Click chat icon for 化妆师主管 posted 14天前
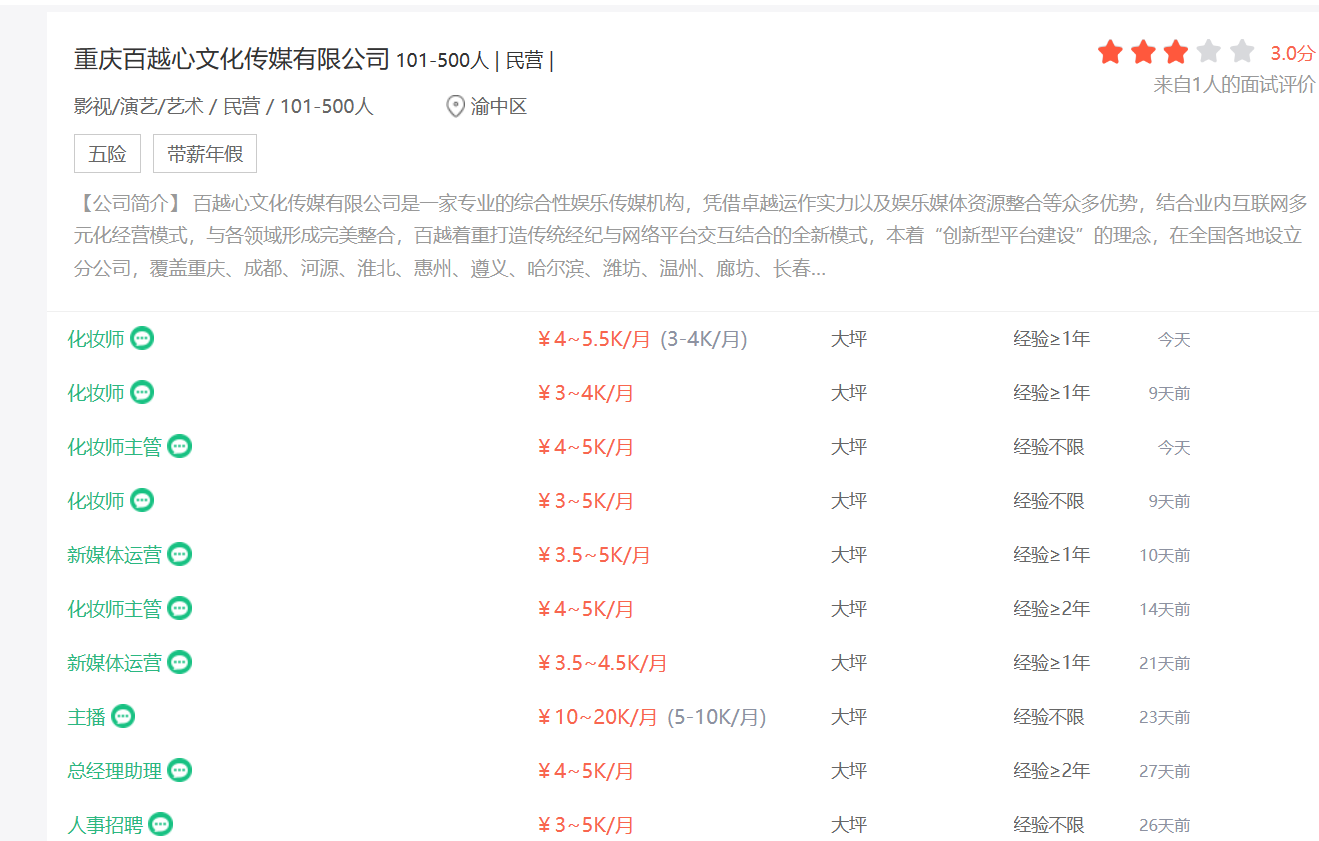Viewport: 1319px width, 841px height. 179,609
